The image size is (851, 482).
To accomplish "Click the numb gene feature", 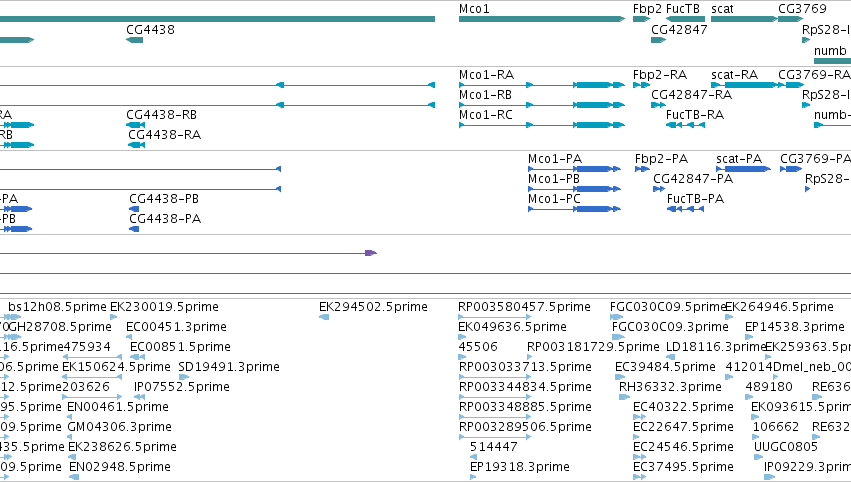I will (x=833, y=61).
